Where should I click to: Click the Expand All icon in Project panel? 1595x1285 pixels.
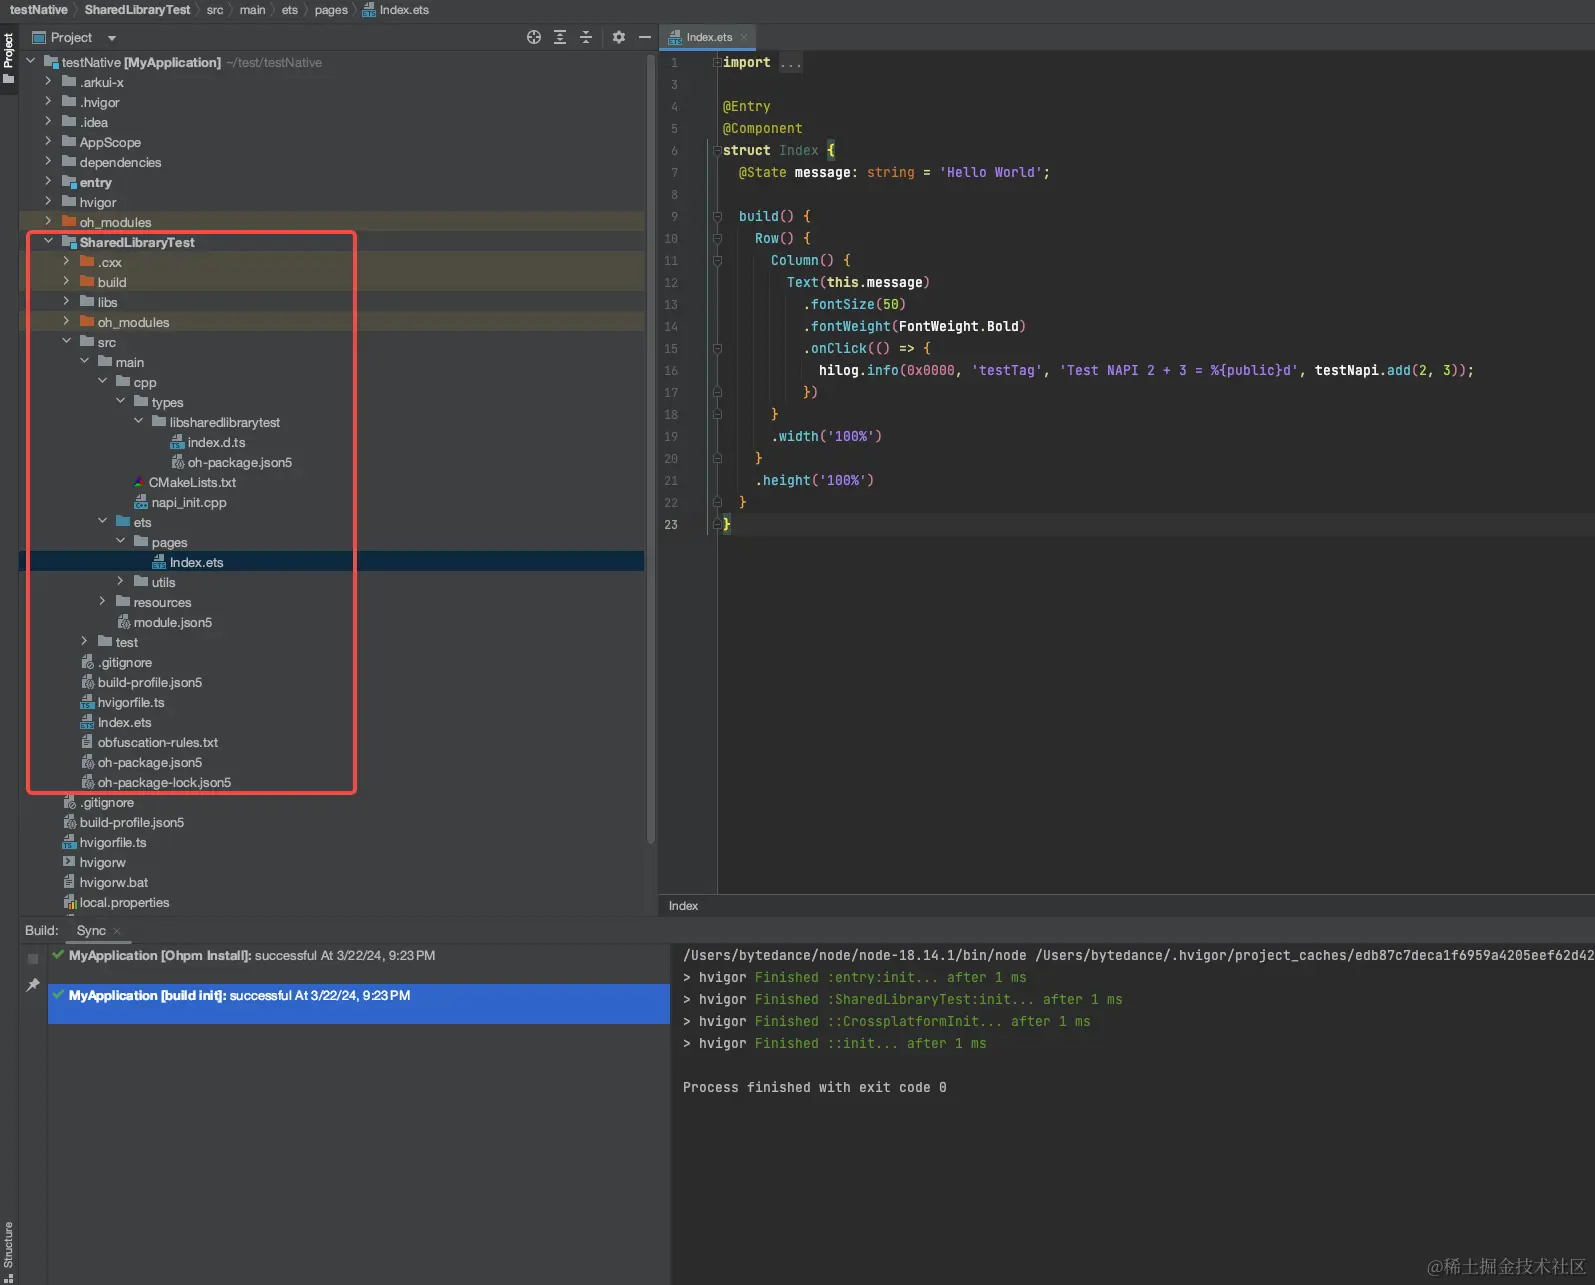pyautogui.click(x=560, y=37)
